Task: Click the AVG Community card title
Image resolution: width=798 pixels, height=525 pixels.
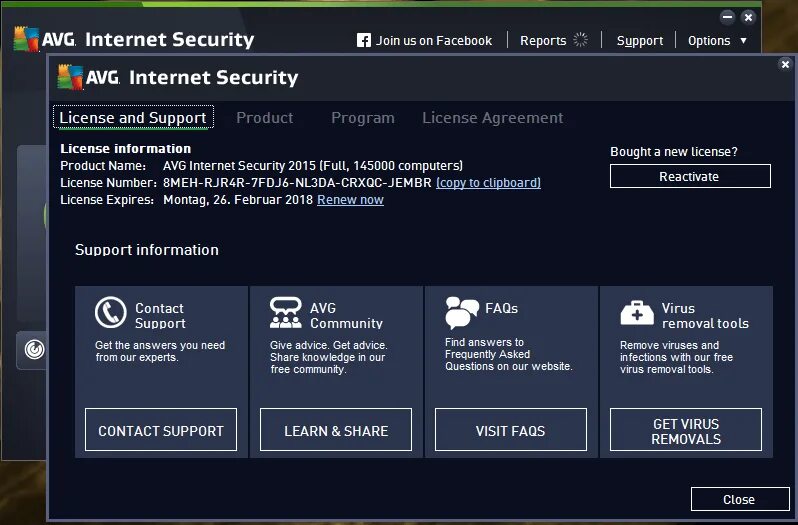Action: point(346,315)
